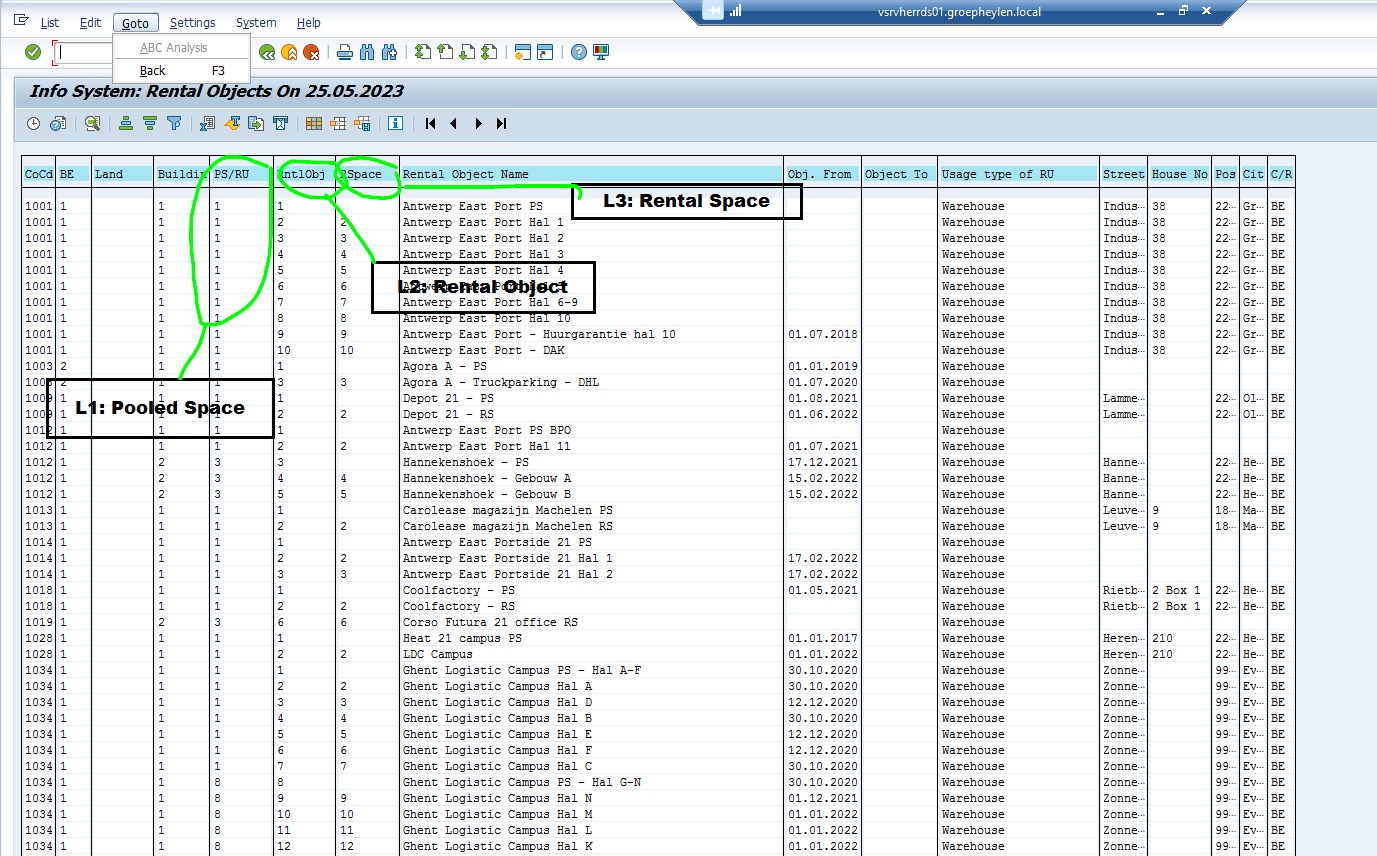Select the 'Hannekenshoek - Gebouw A' cell

coord(591,478)
